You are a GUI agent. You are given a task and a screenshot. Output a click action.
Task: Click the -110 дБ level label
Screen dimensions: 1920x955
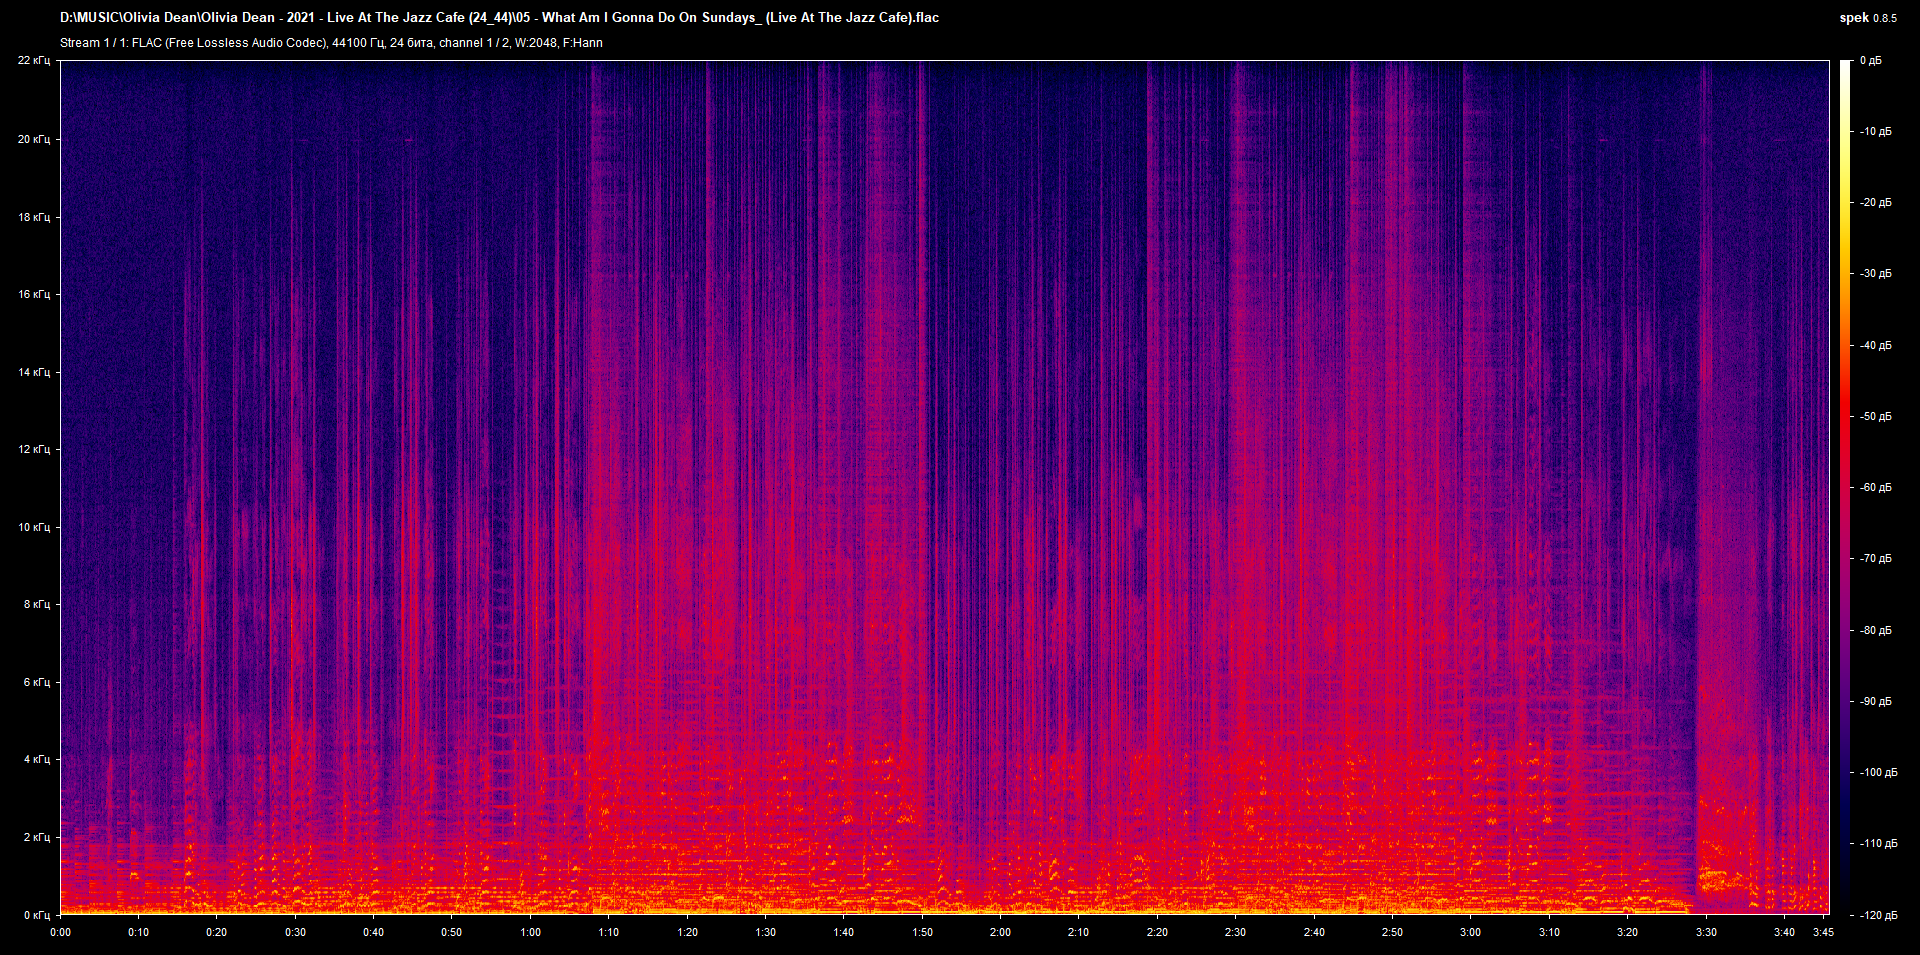click(1878, 844)
